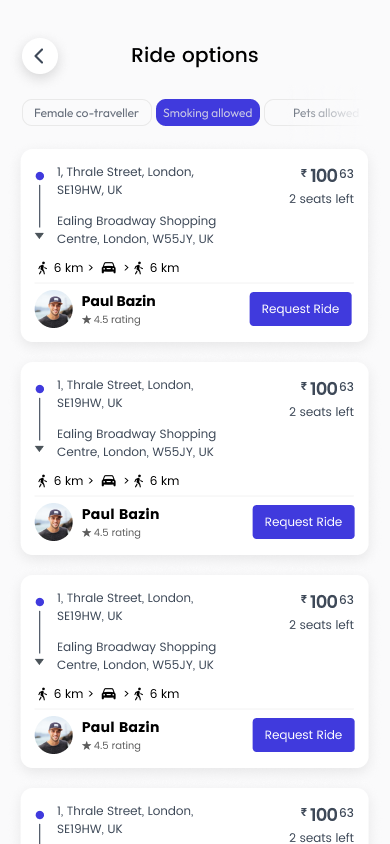Select Paul Bazin's name in the third card

(x=120, y=727)
